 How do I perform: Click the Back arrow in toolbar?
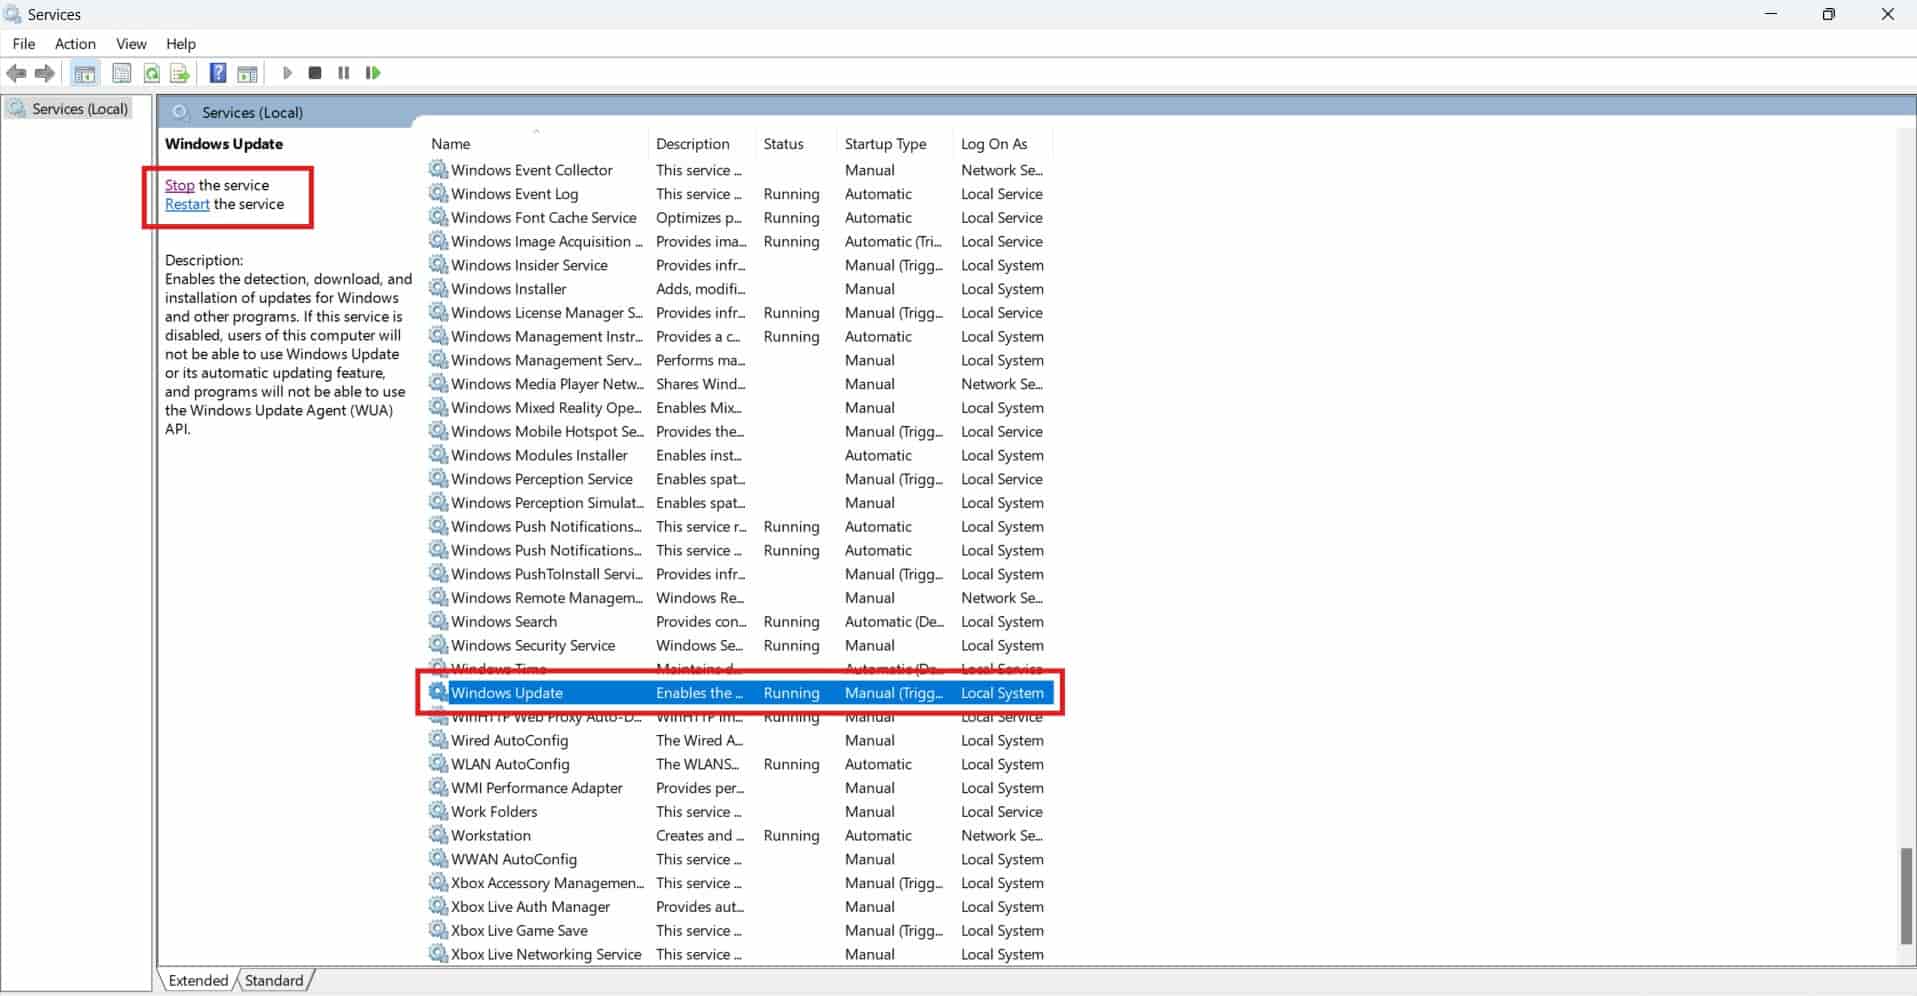(16, 73)
